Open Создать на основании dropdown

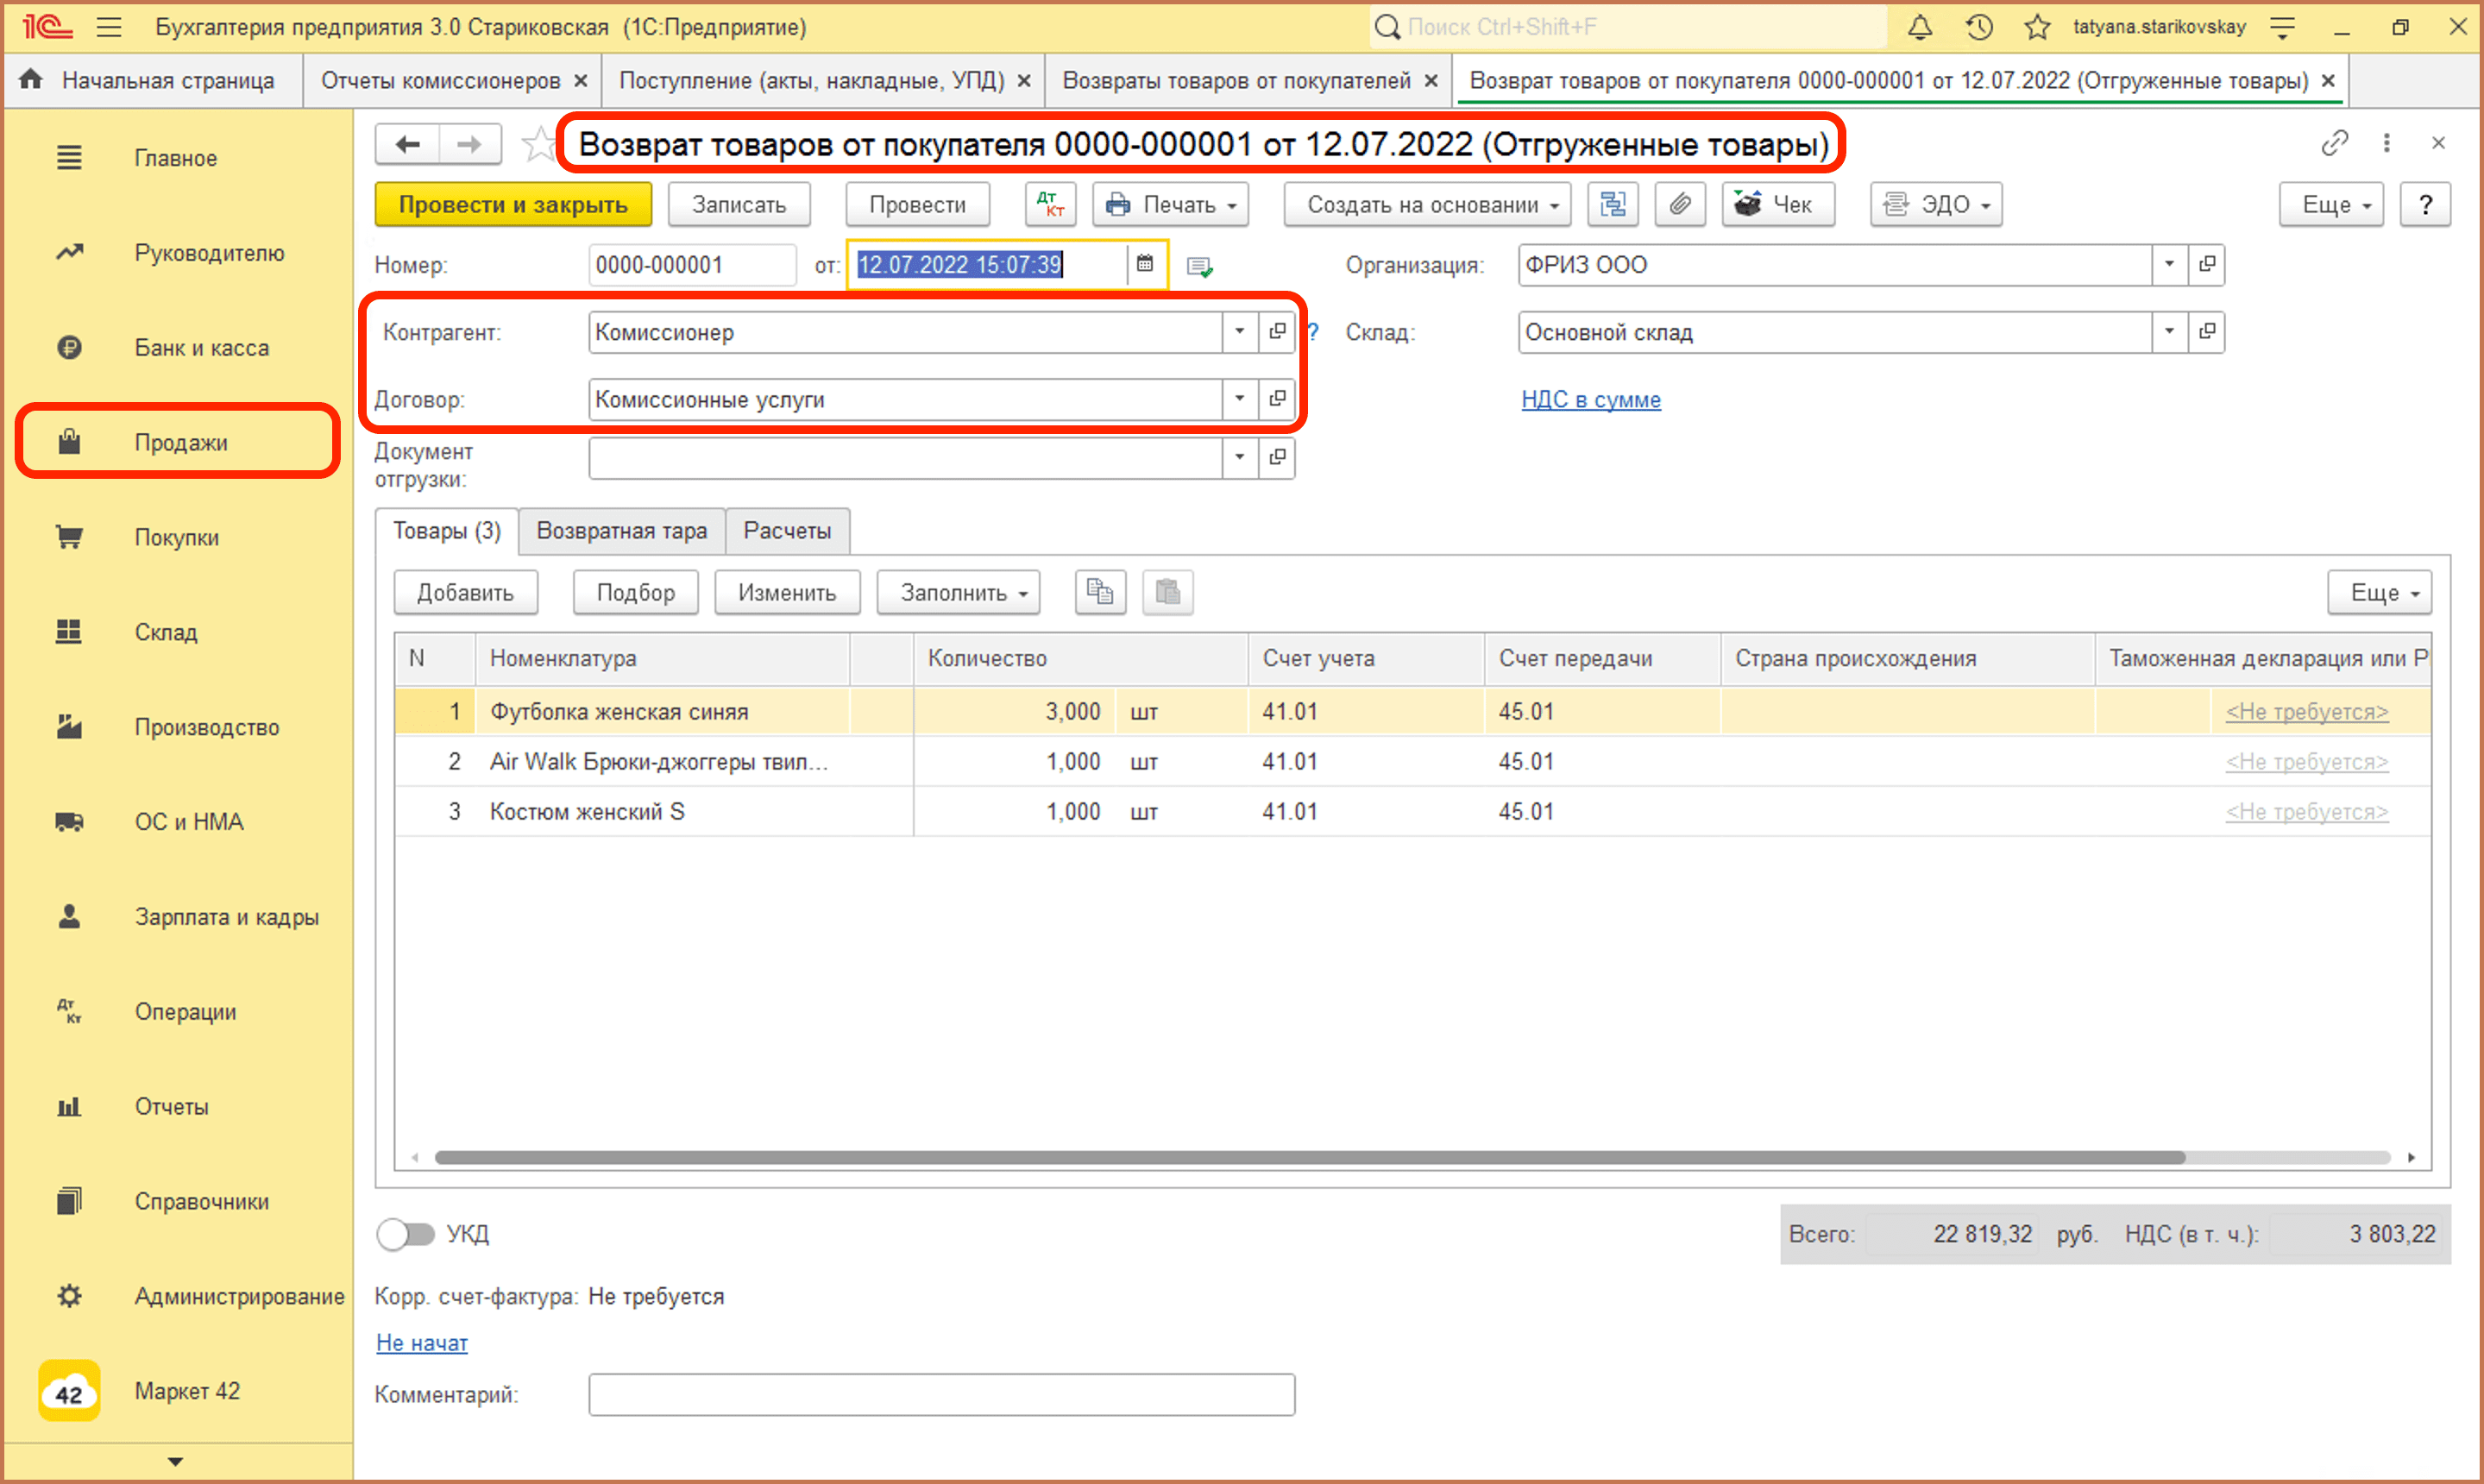coord(1427,205)
